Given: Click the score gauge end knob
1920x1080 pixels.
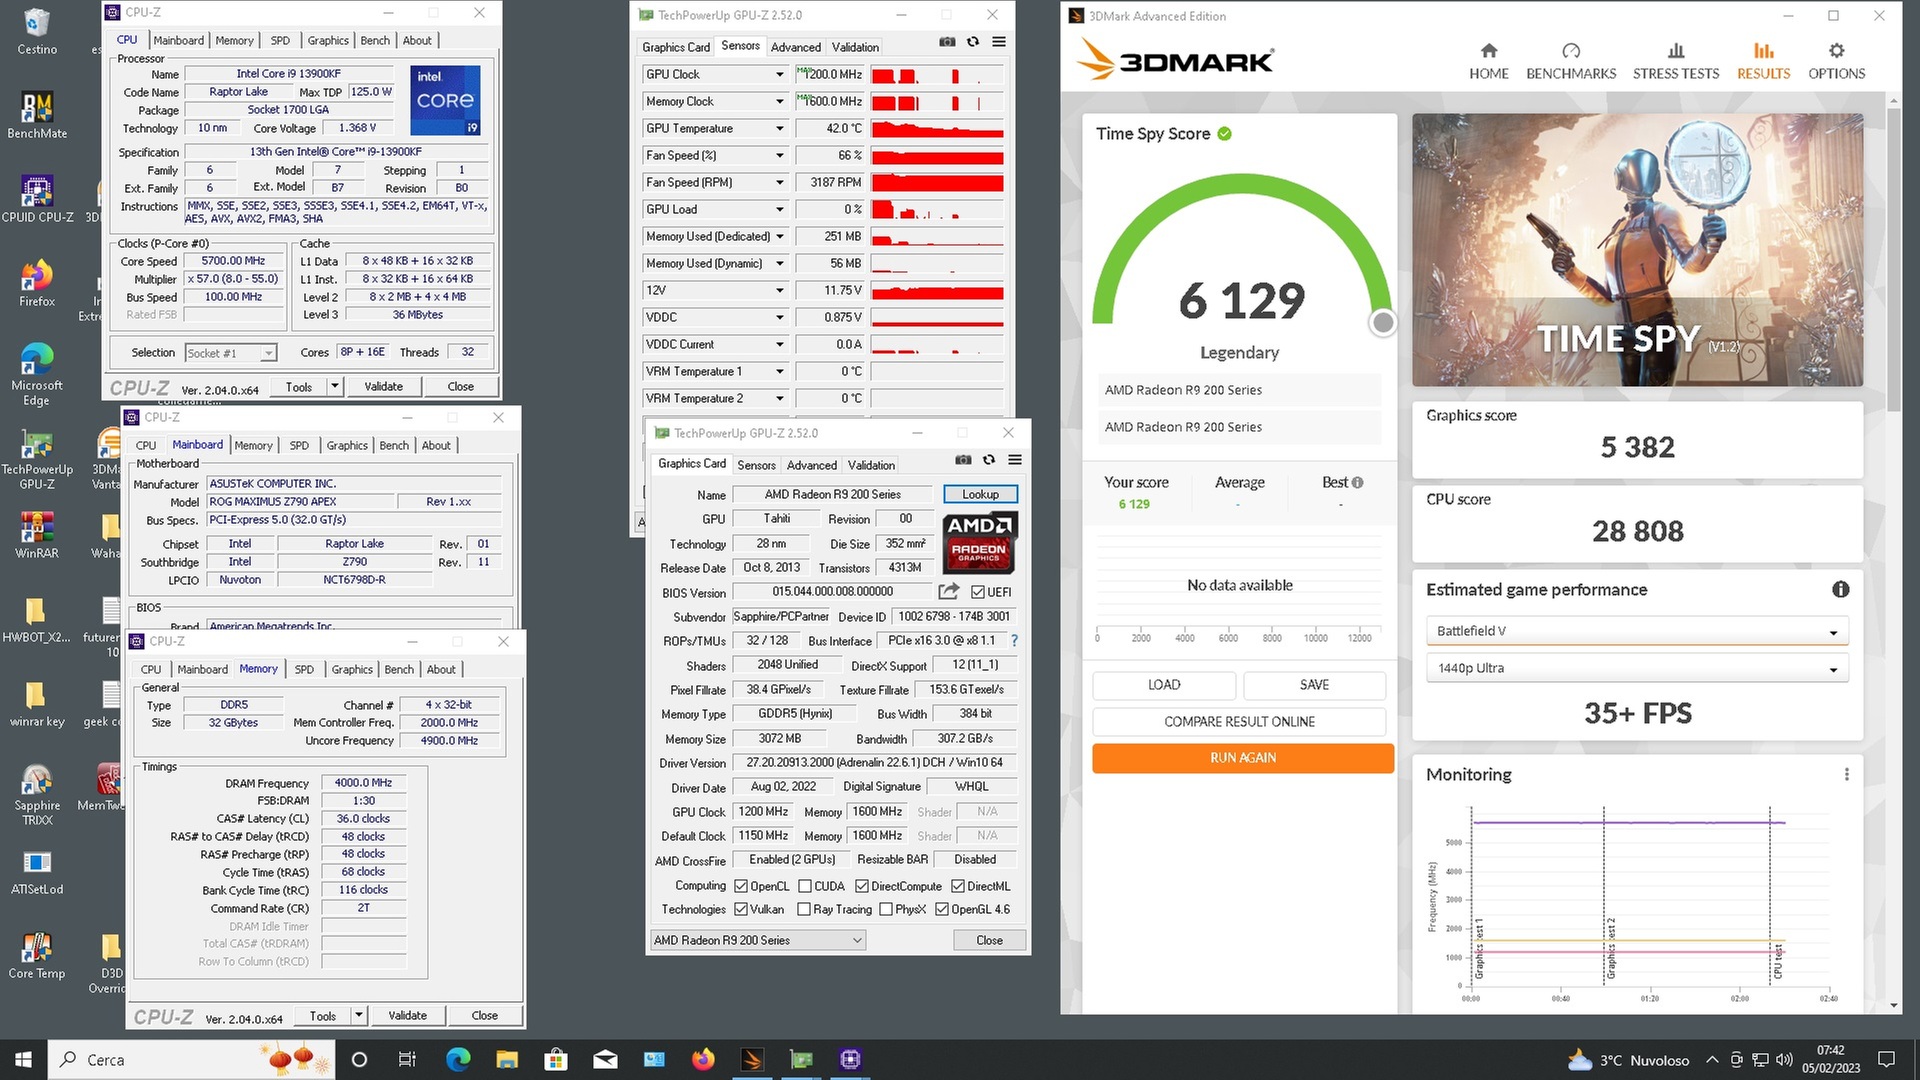Looking at the screenshot, I should 1382,323.
